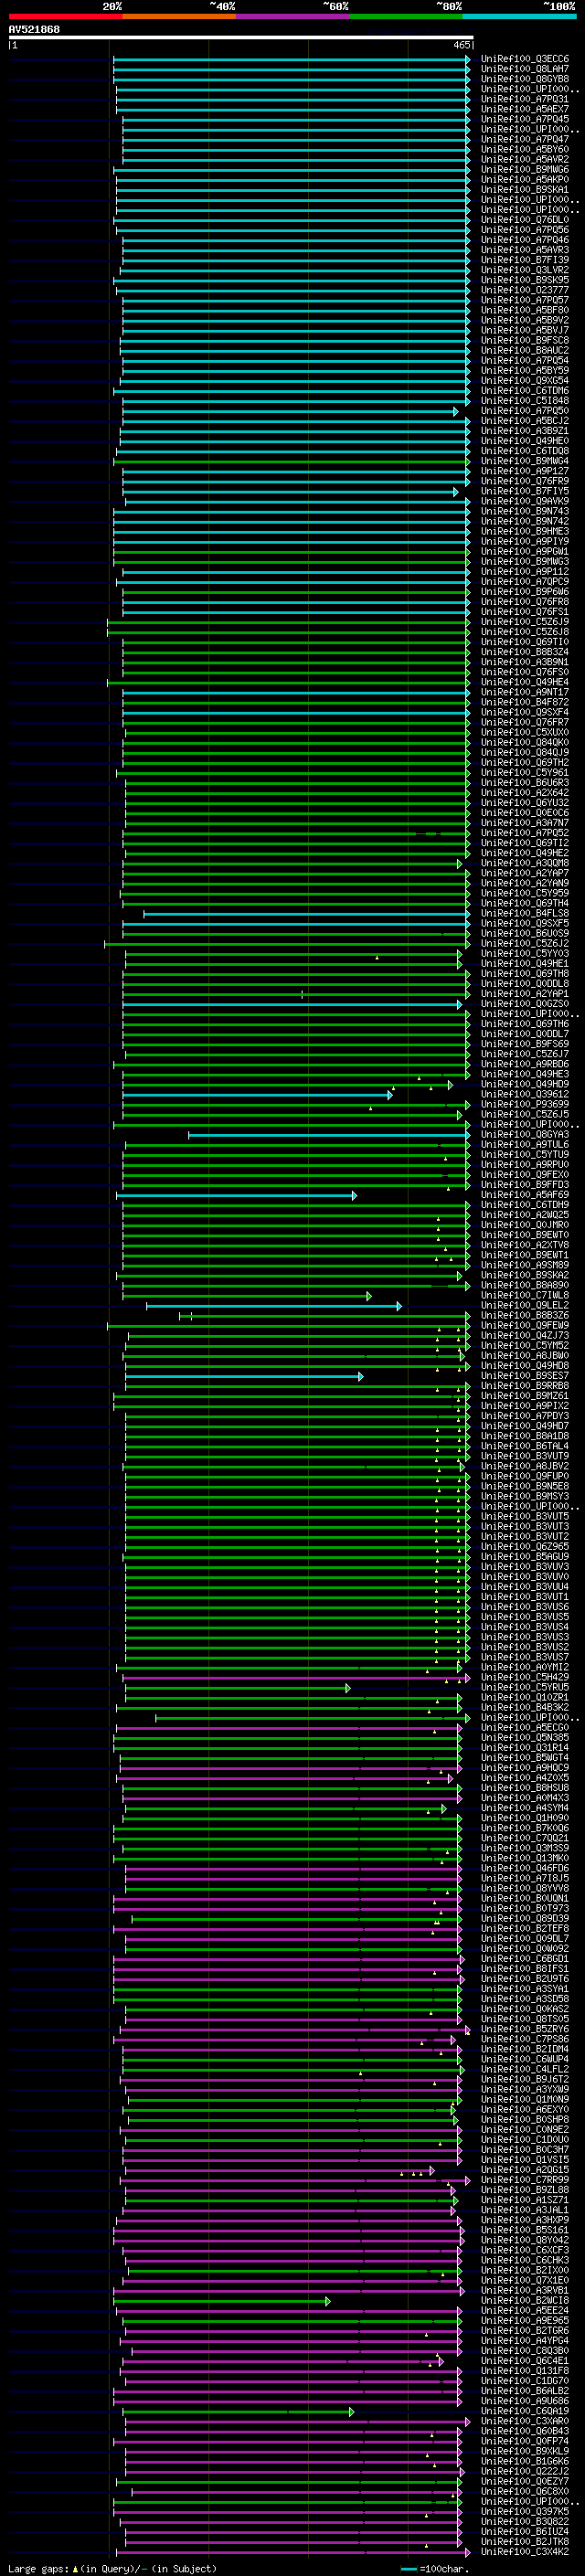The width and height of the screenshot is (585, 2576).
Task: Click the UniRef100_A9SM89 hit name
Action: (525, 1265)
